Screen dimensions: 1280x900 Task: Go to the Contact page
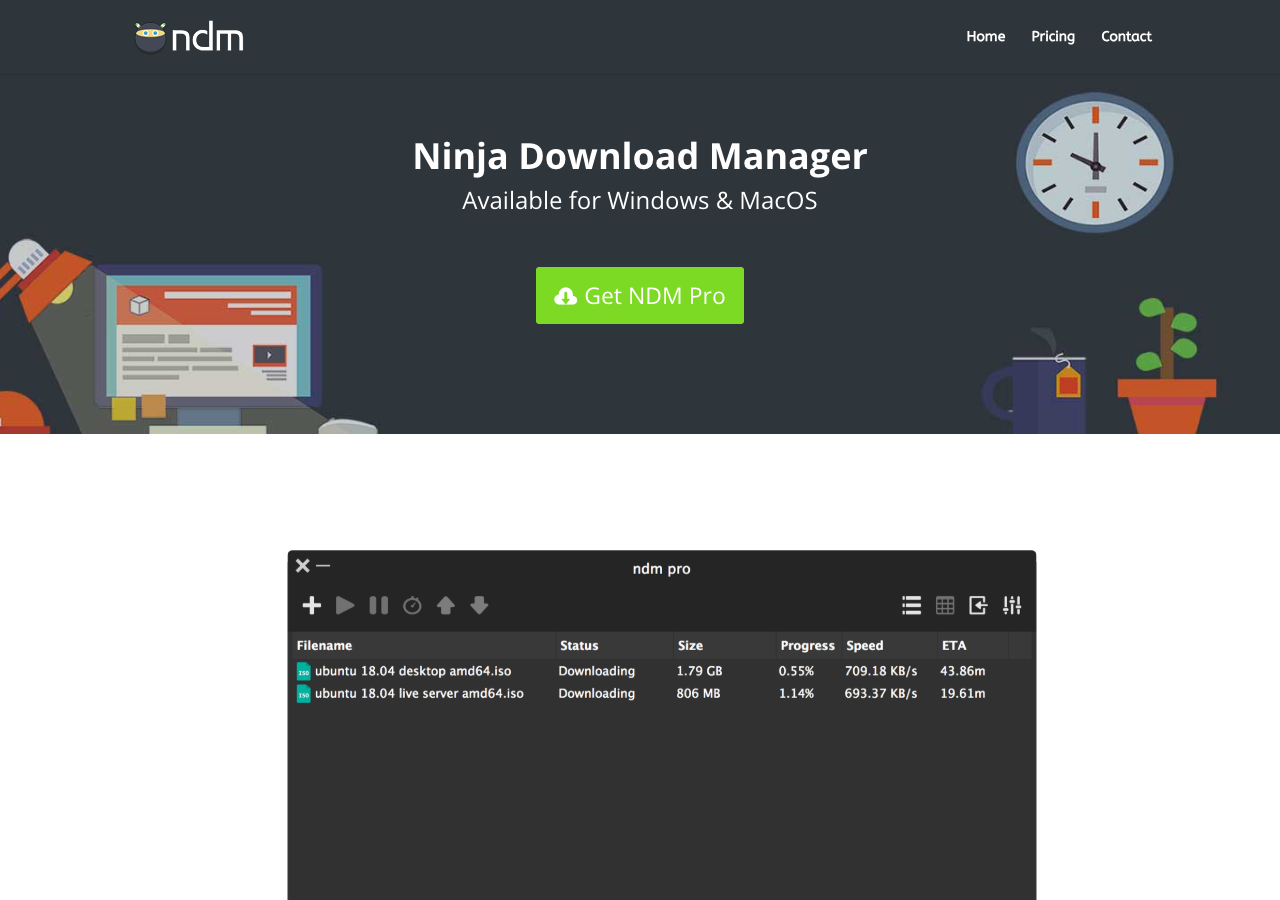click(x=1126, y=36)
